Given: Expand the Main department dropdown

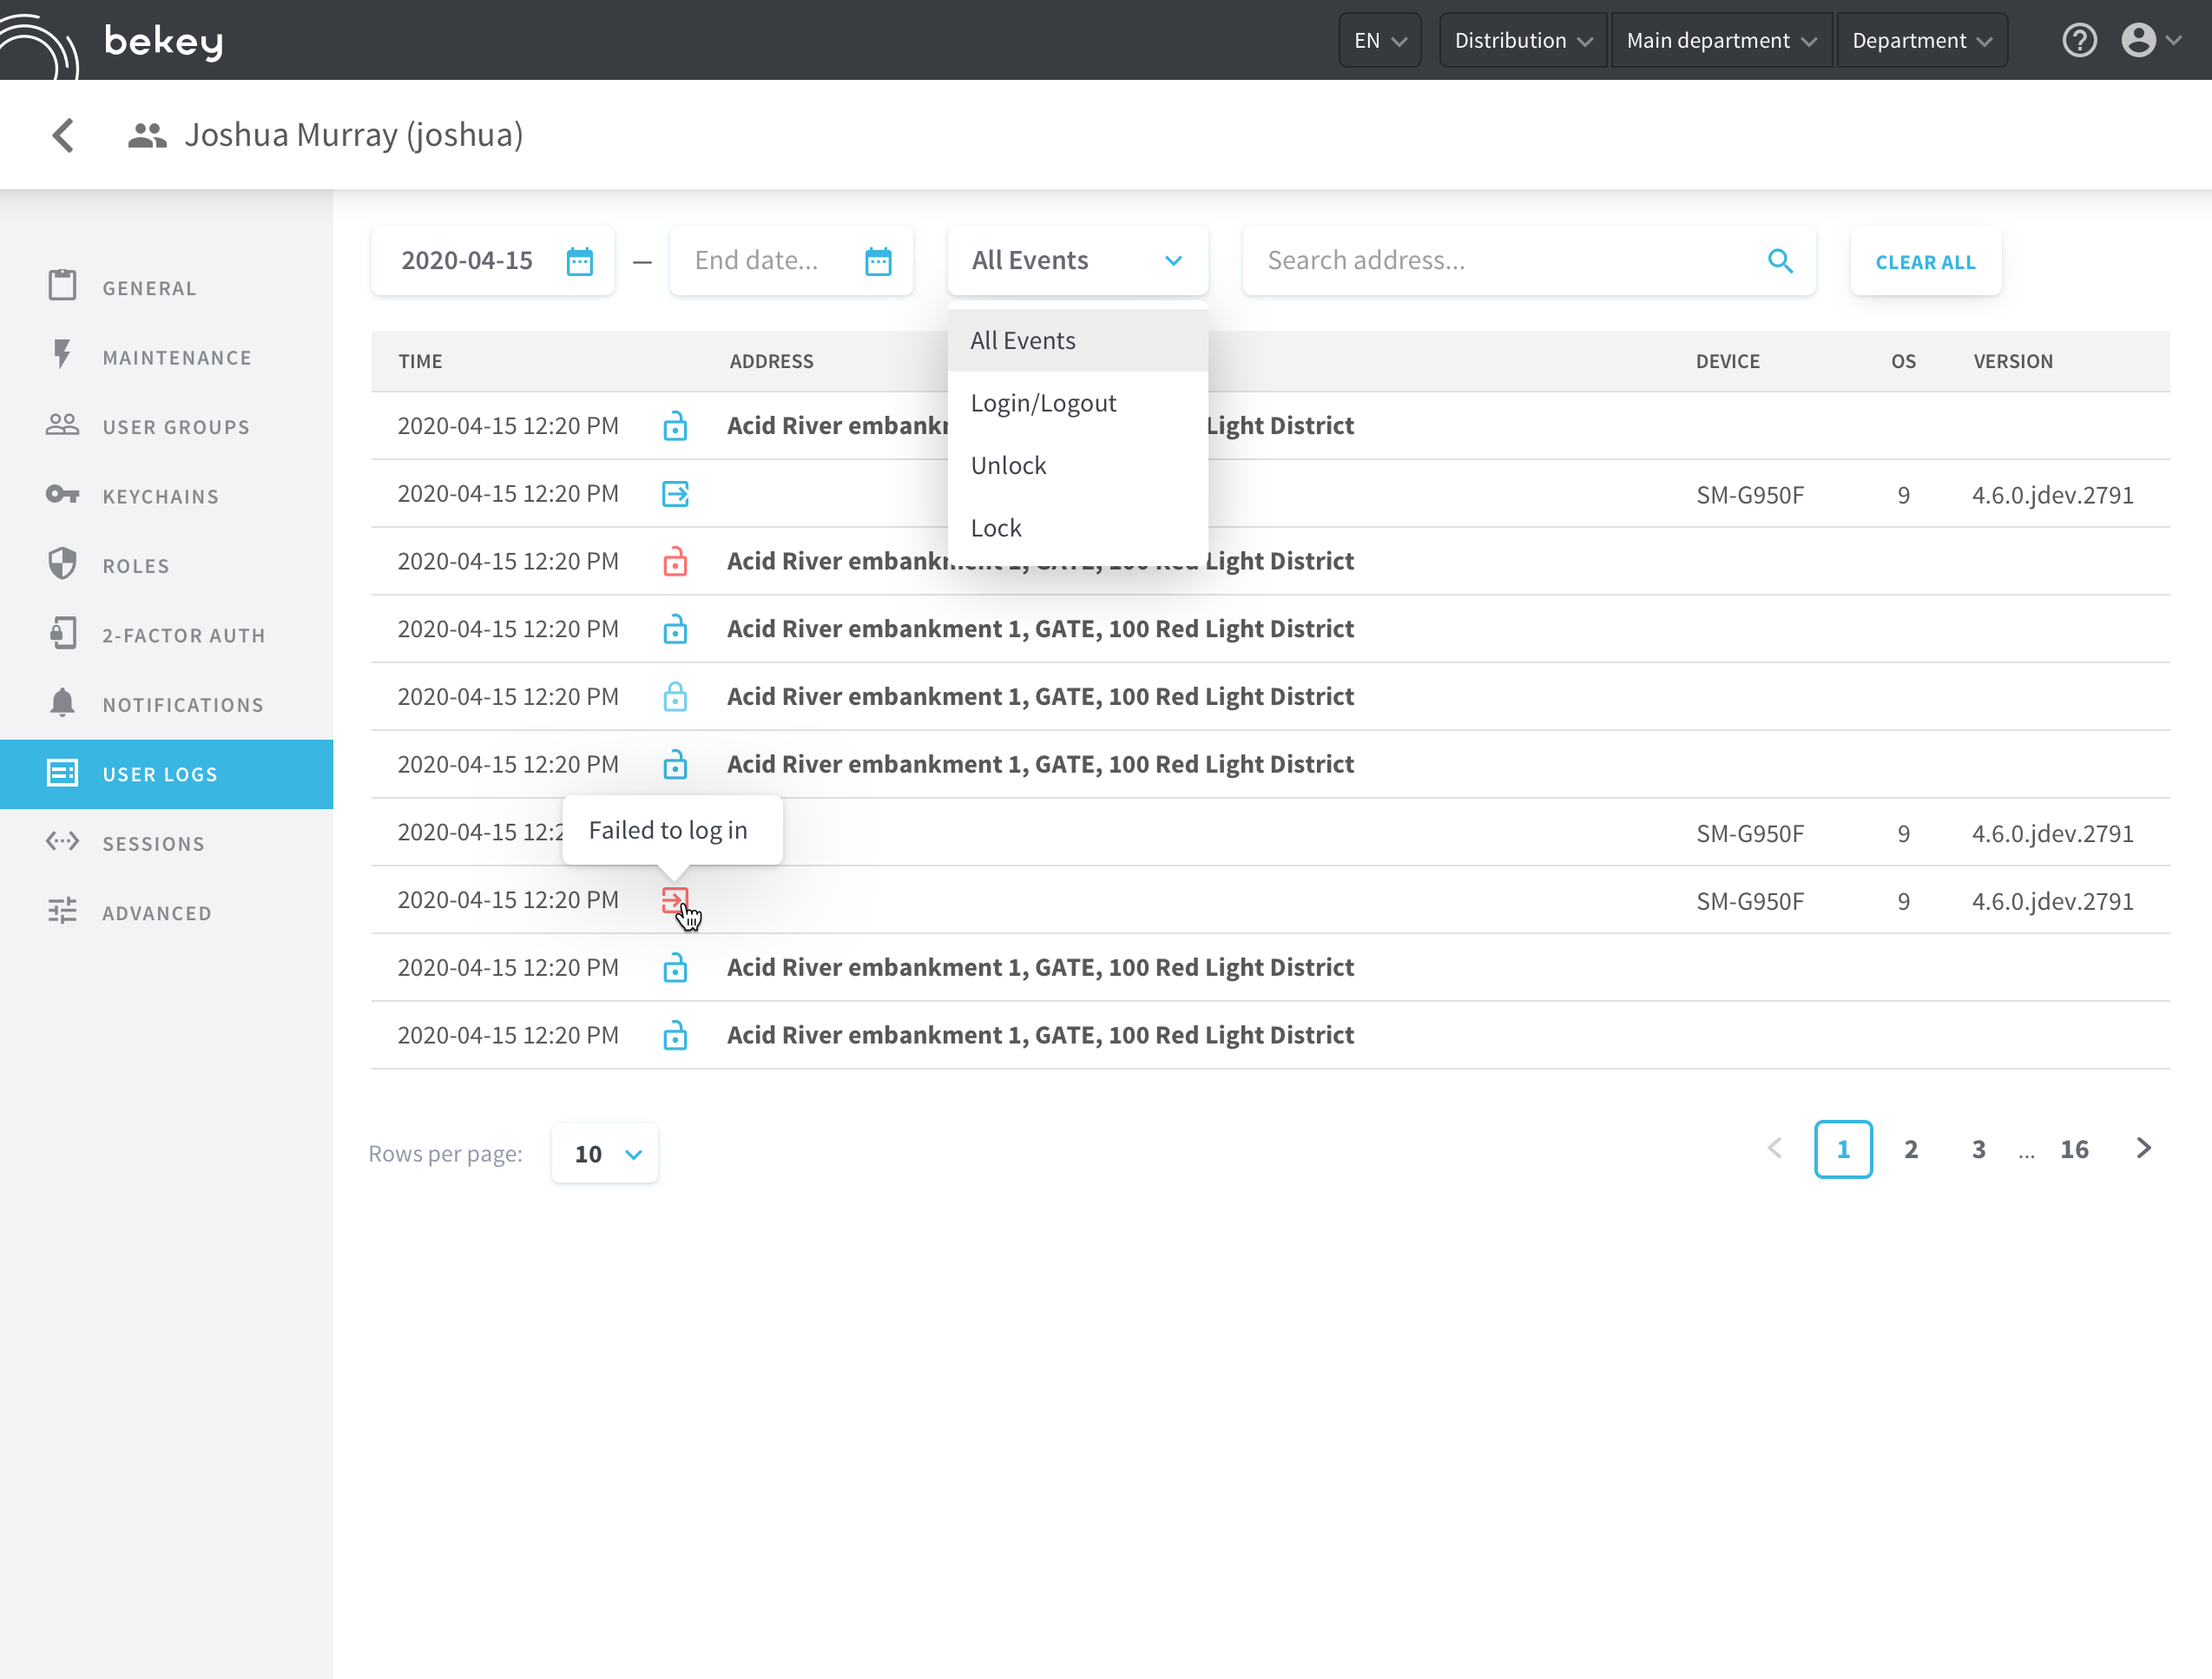Looking at the screenshot, I should point(1722,40).
